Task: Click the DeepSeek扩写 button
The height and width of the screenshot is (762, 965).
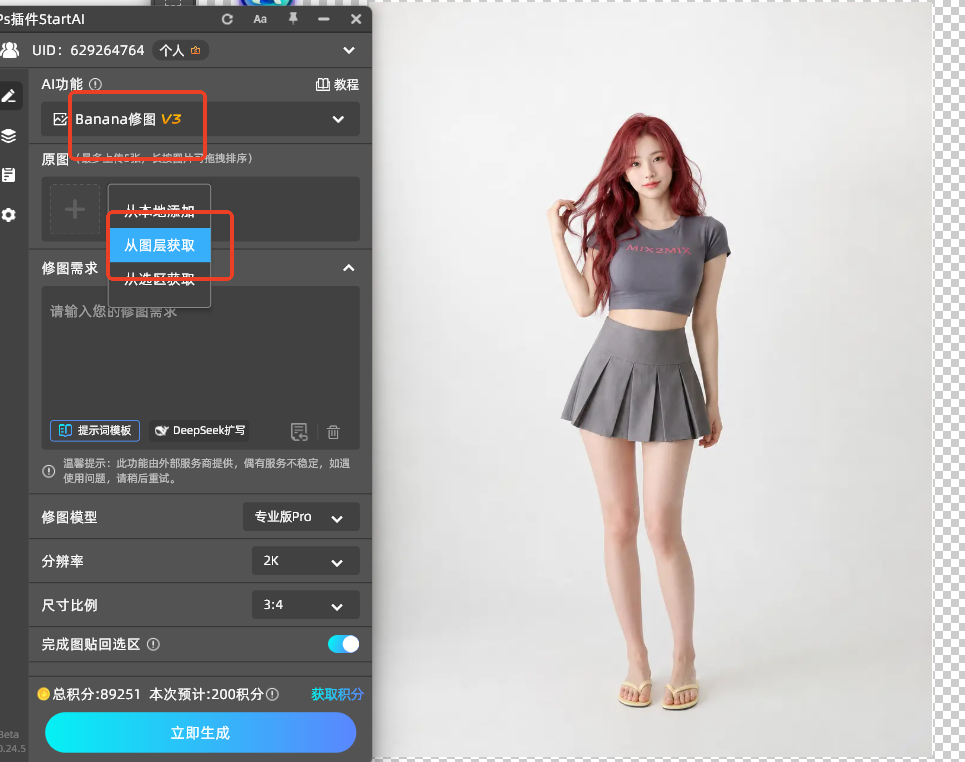Action: pos(200,430)
